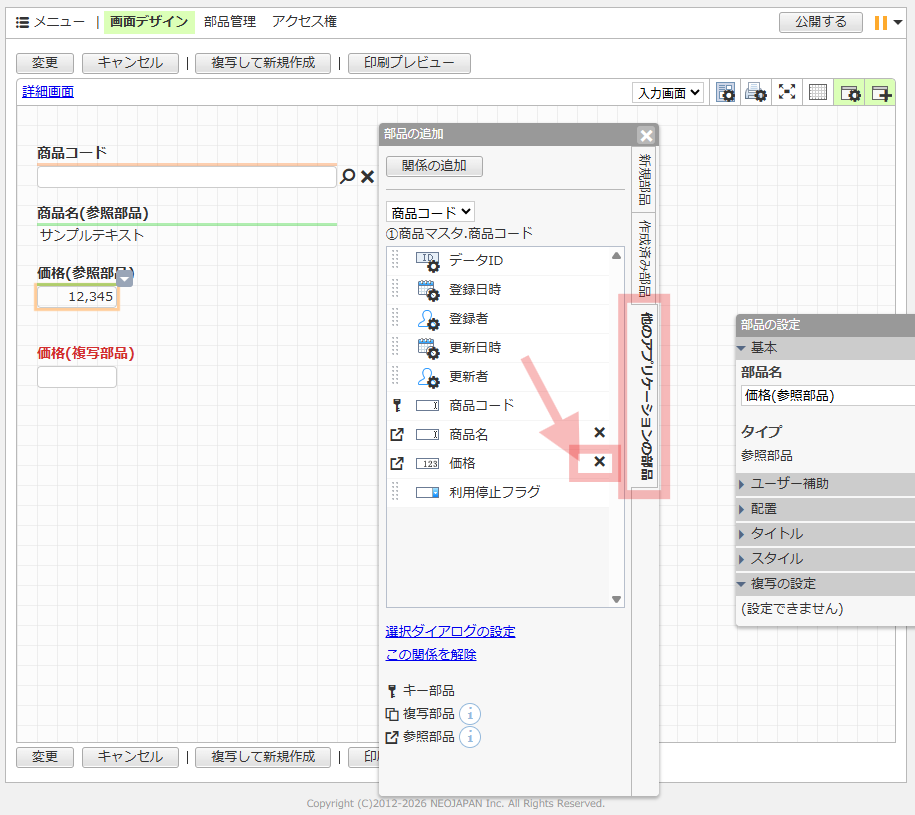Select the 商品名(参照部品) label
This screenshot has height=815, width=915.
[93, 213]
